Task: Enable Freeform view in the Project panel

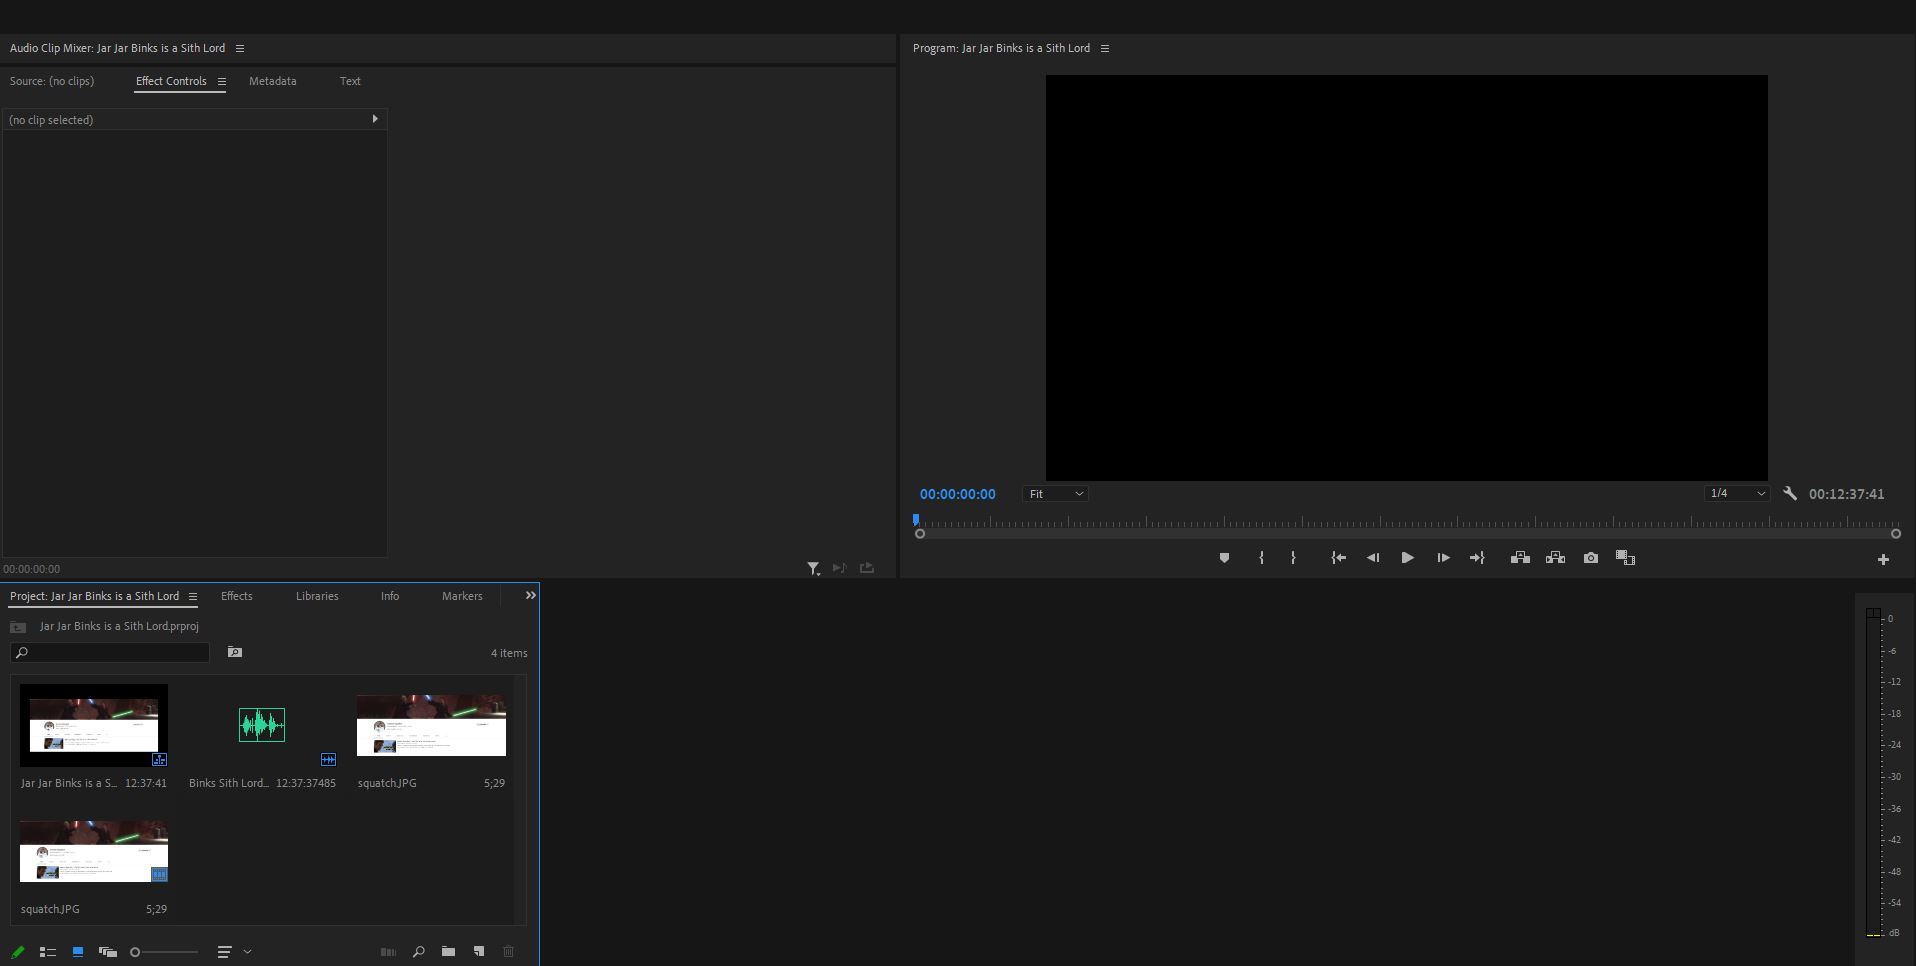Action: [108, 951]
